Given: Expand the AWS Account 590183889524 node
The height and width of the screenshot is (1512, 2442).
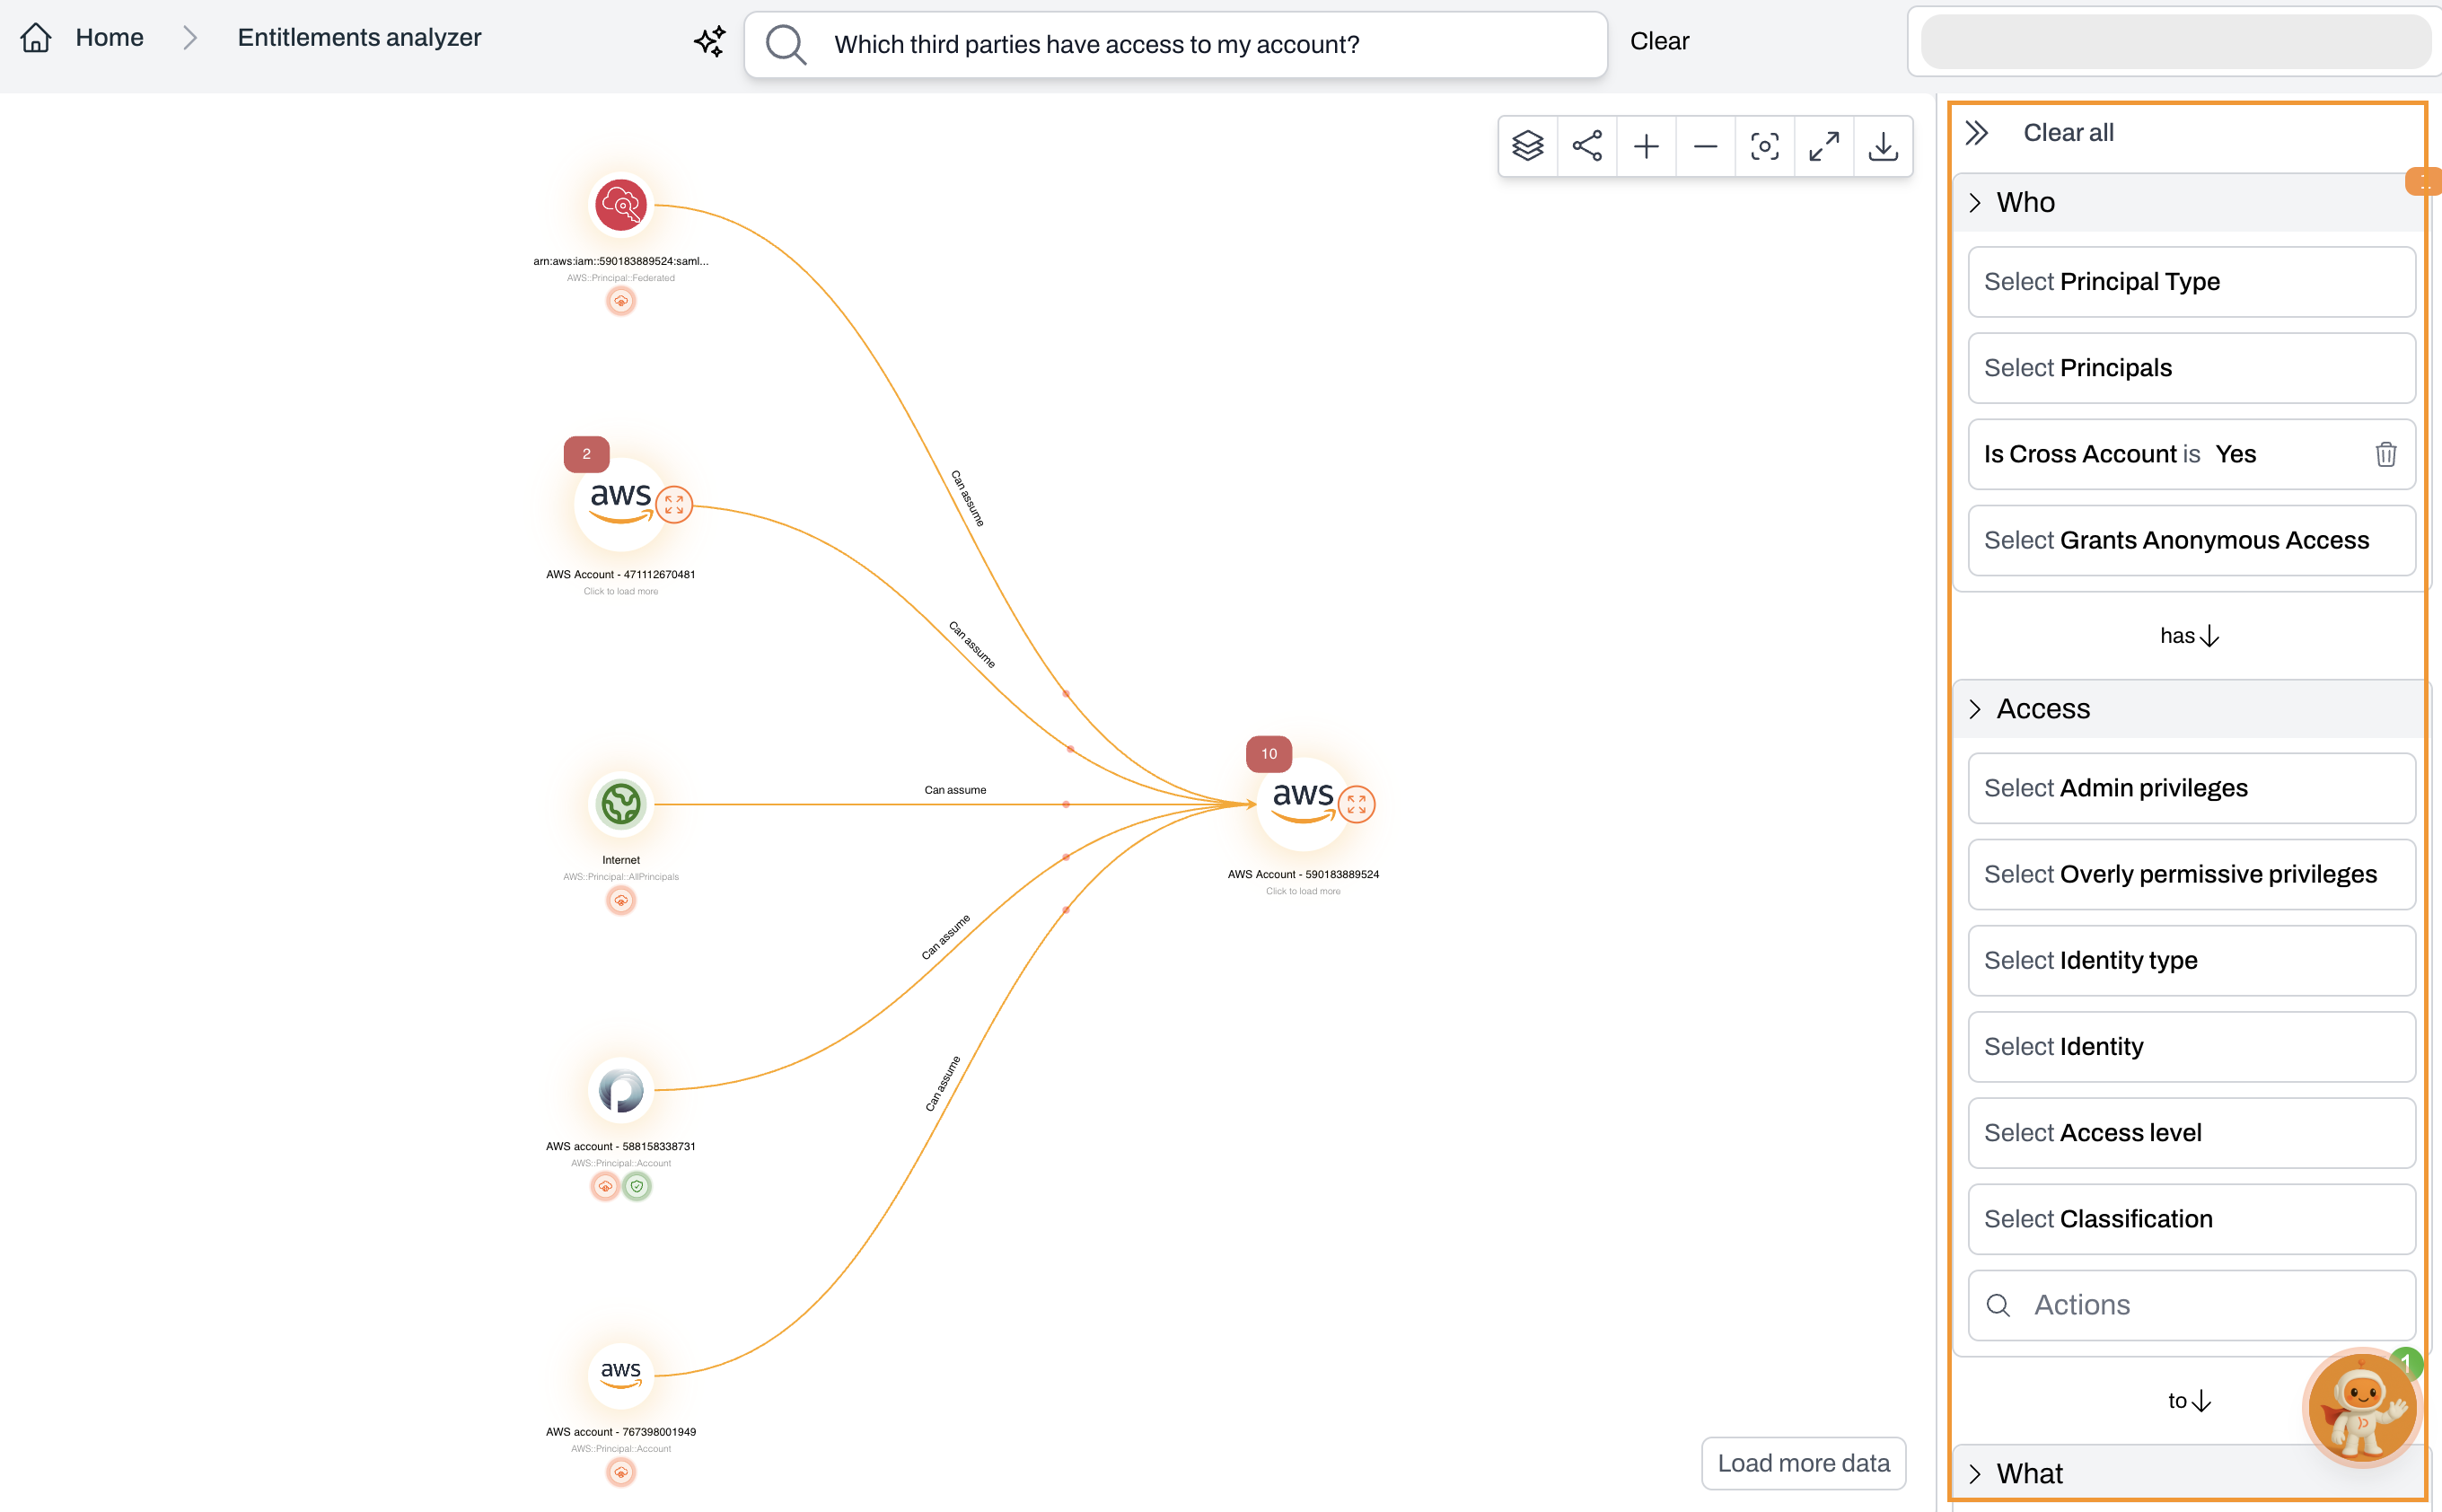Looking at the screenshot, I should pos(1356,804).
